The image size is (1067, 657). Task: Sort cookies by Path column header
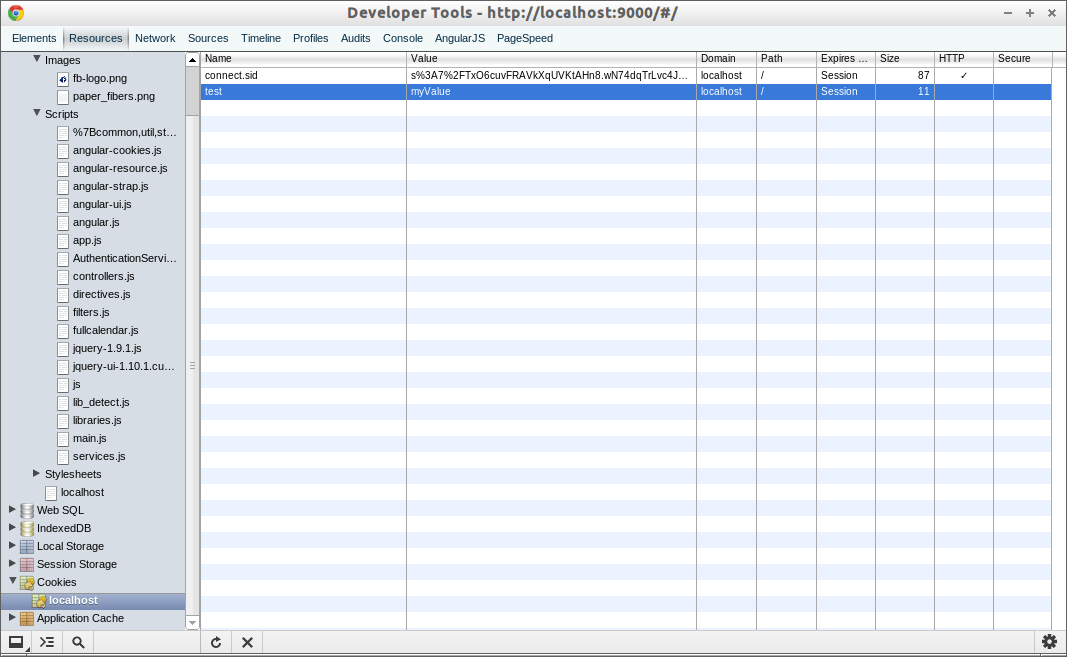[x=786, y=59]
